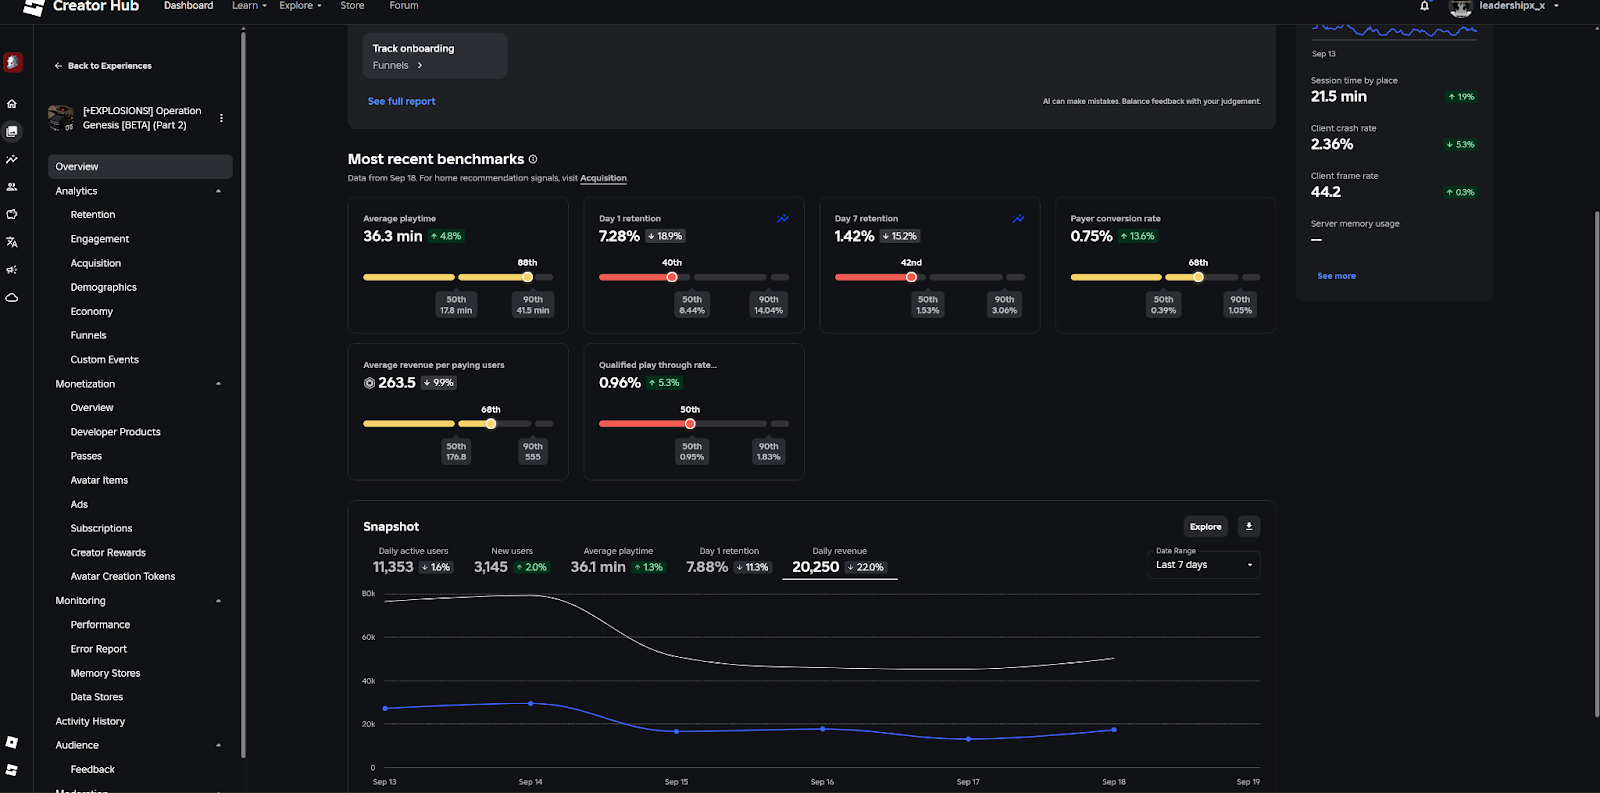
Task: Click the cloud icon in left rail
Action: coord(12,298)
